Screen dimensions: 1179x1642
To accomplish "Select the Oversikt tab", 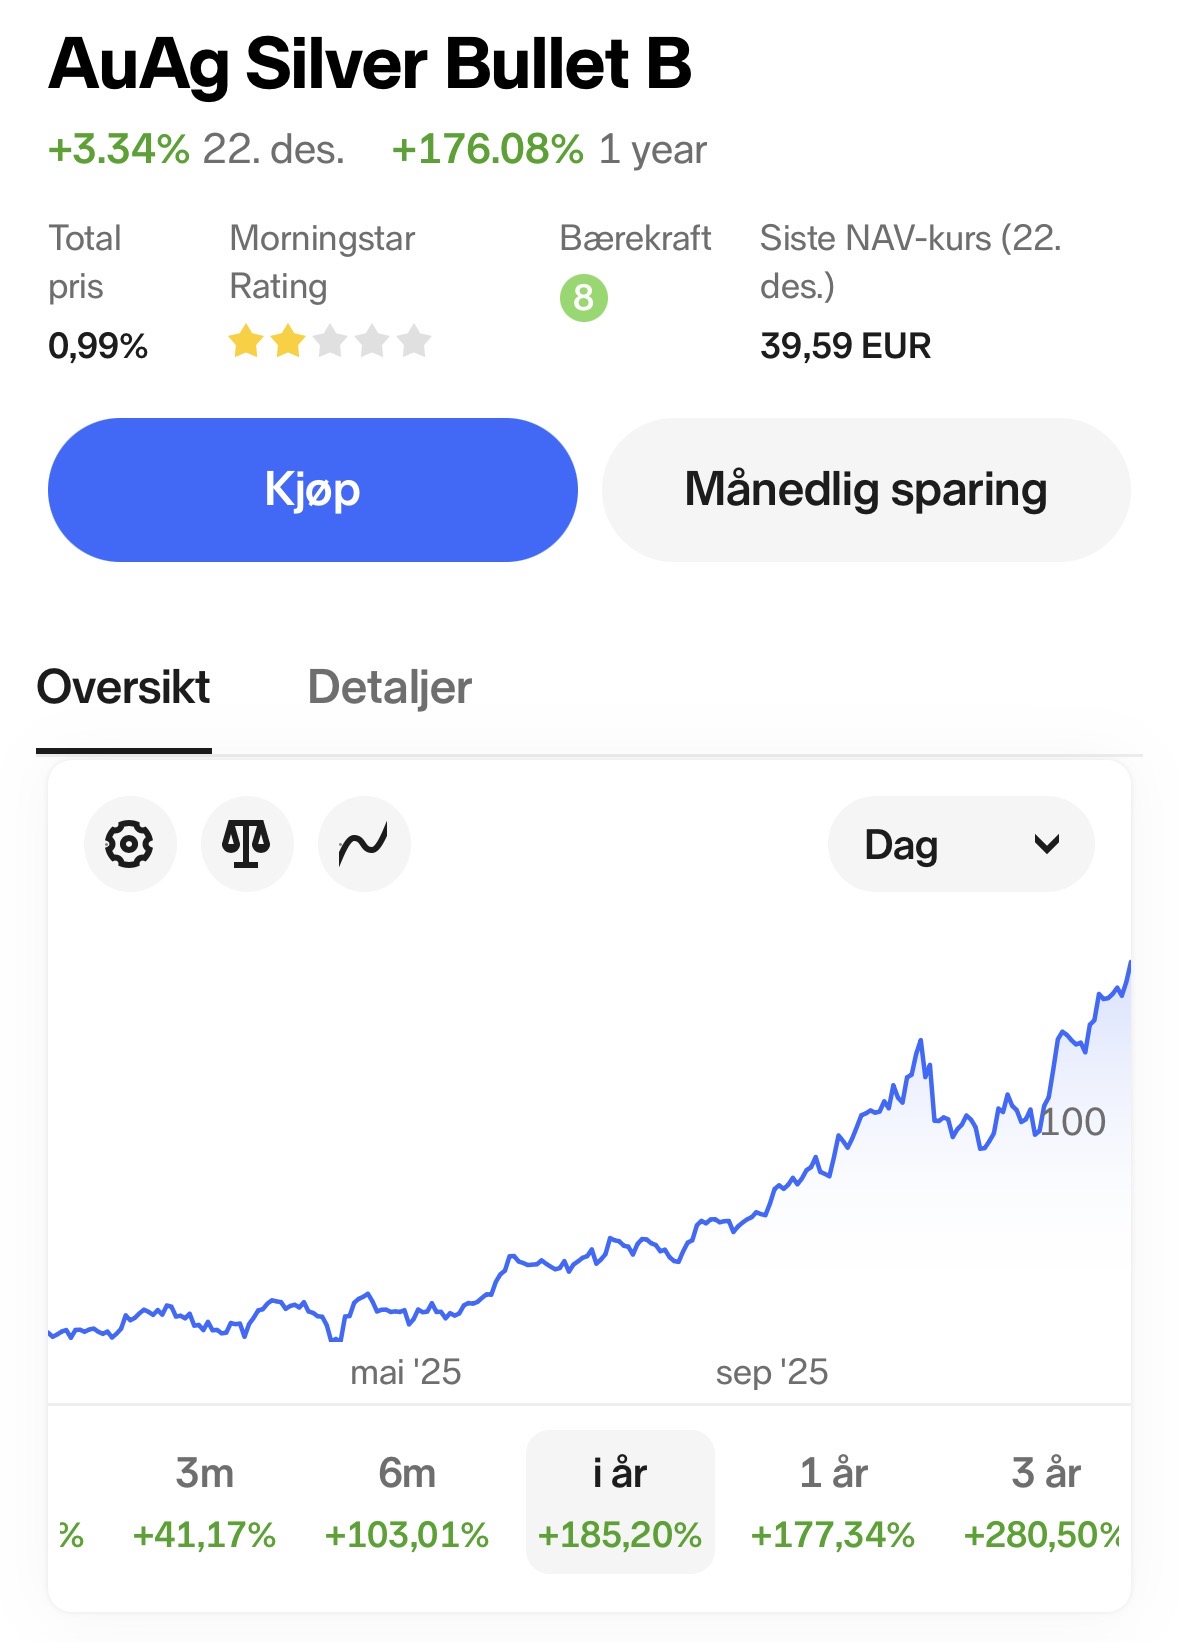I will [123, 688].
